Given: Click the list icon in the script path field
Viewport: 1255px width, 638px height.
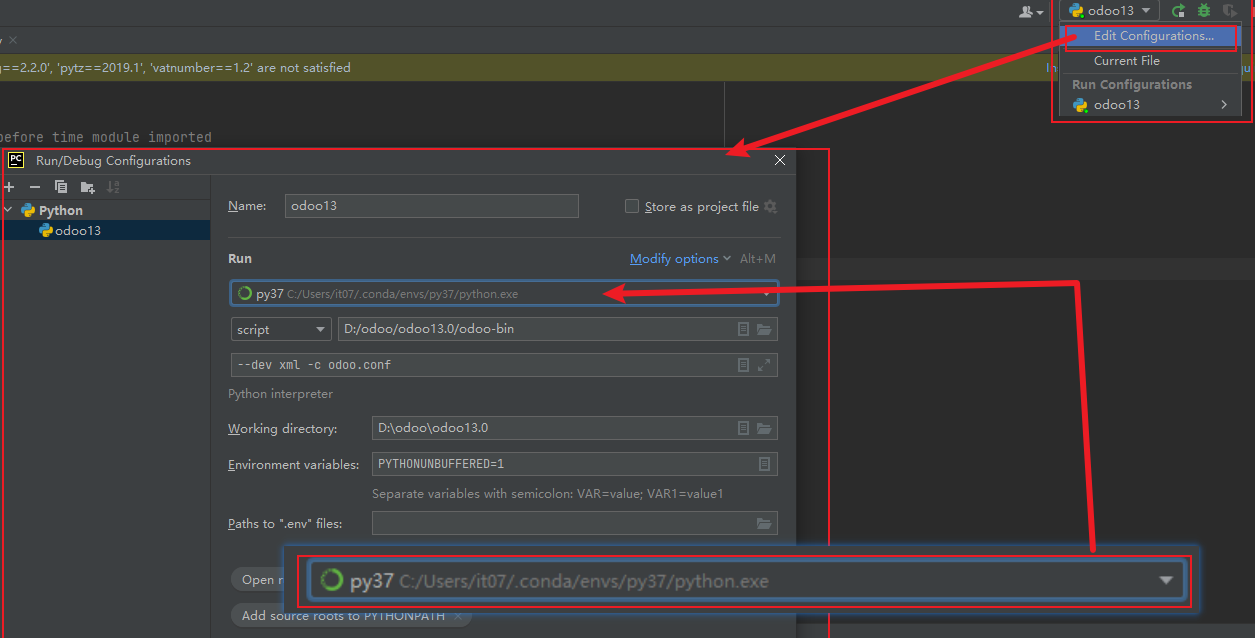Looking at the screenshot, I should point(743,329).
